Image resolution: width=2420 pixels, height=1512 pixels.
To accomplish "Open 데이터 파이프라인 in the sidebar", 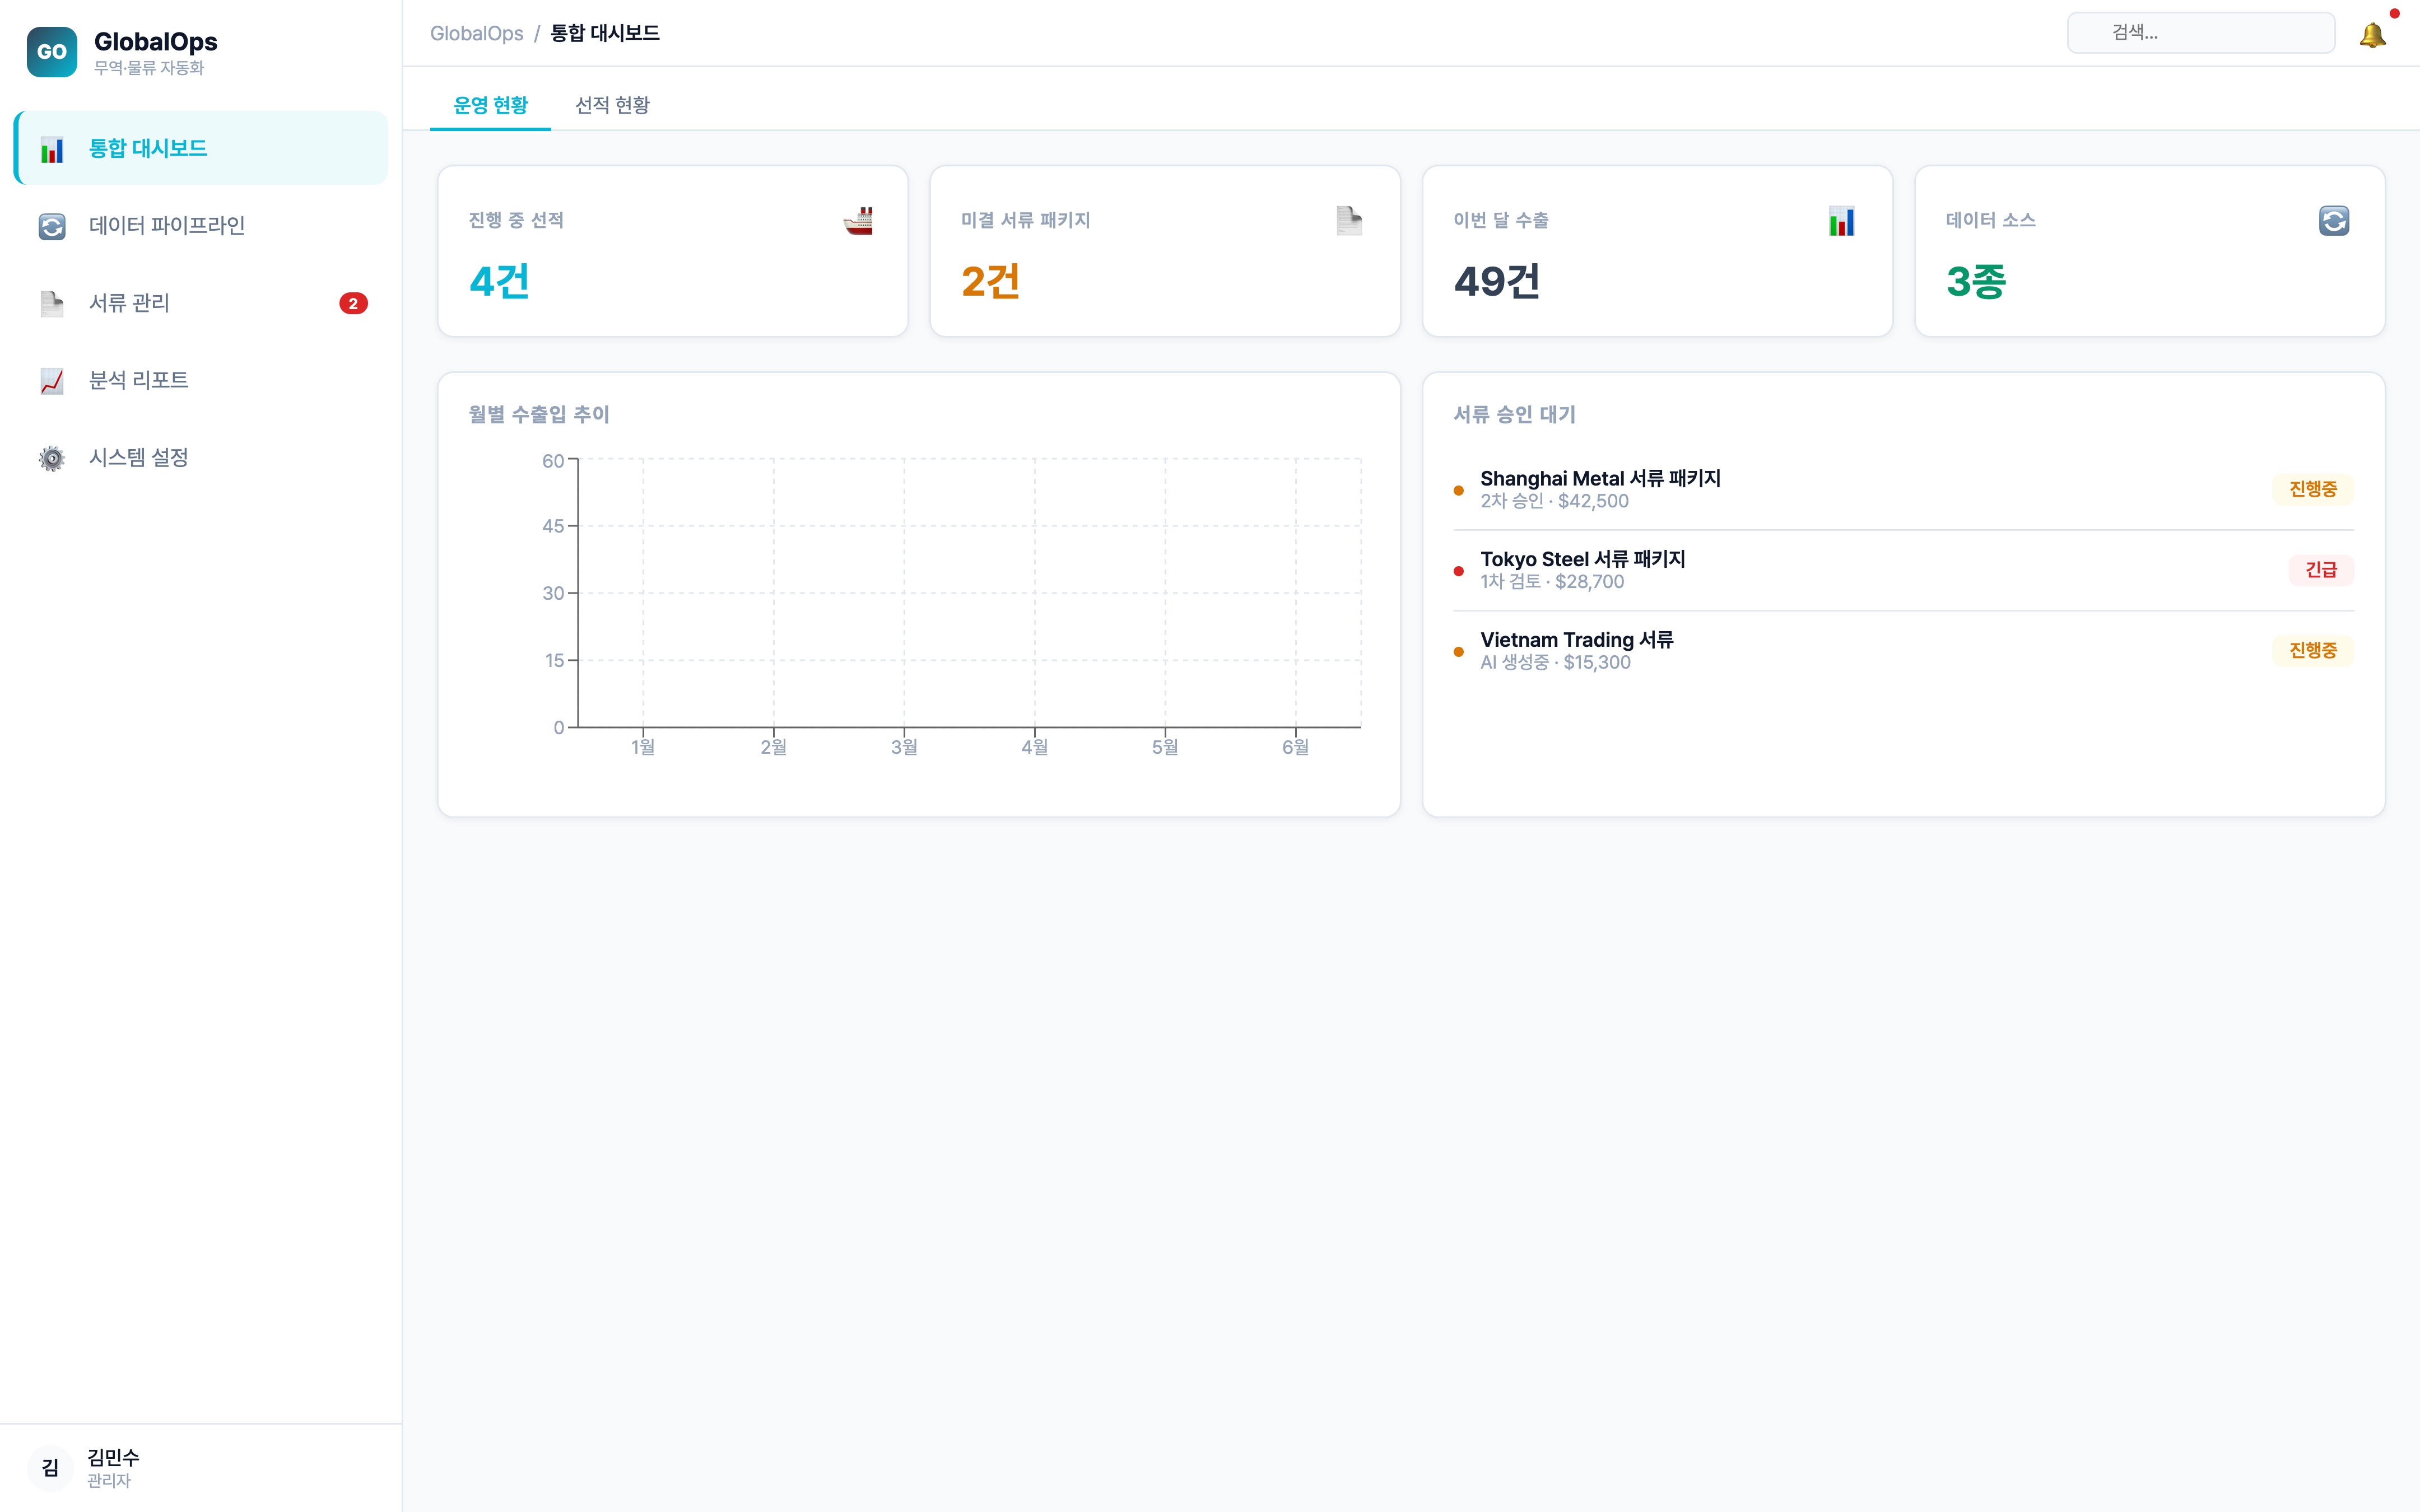I will [167, 226].
